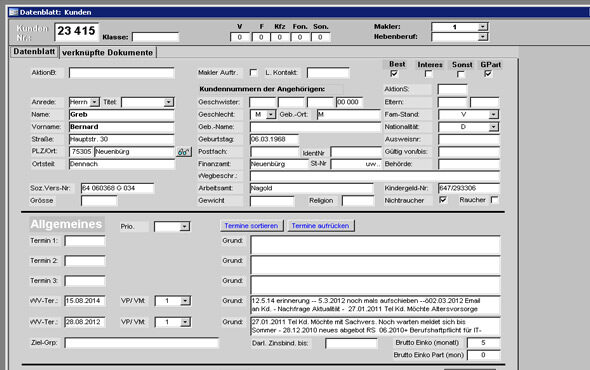The height and width of the screenshot is (370, 590).
Task: Expand the Titel dropdown
Action: (x=169, y=102)
